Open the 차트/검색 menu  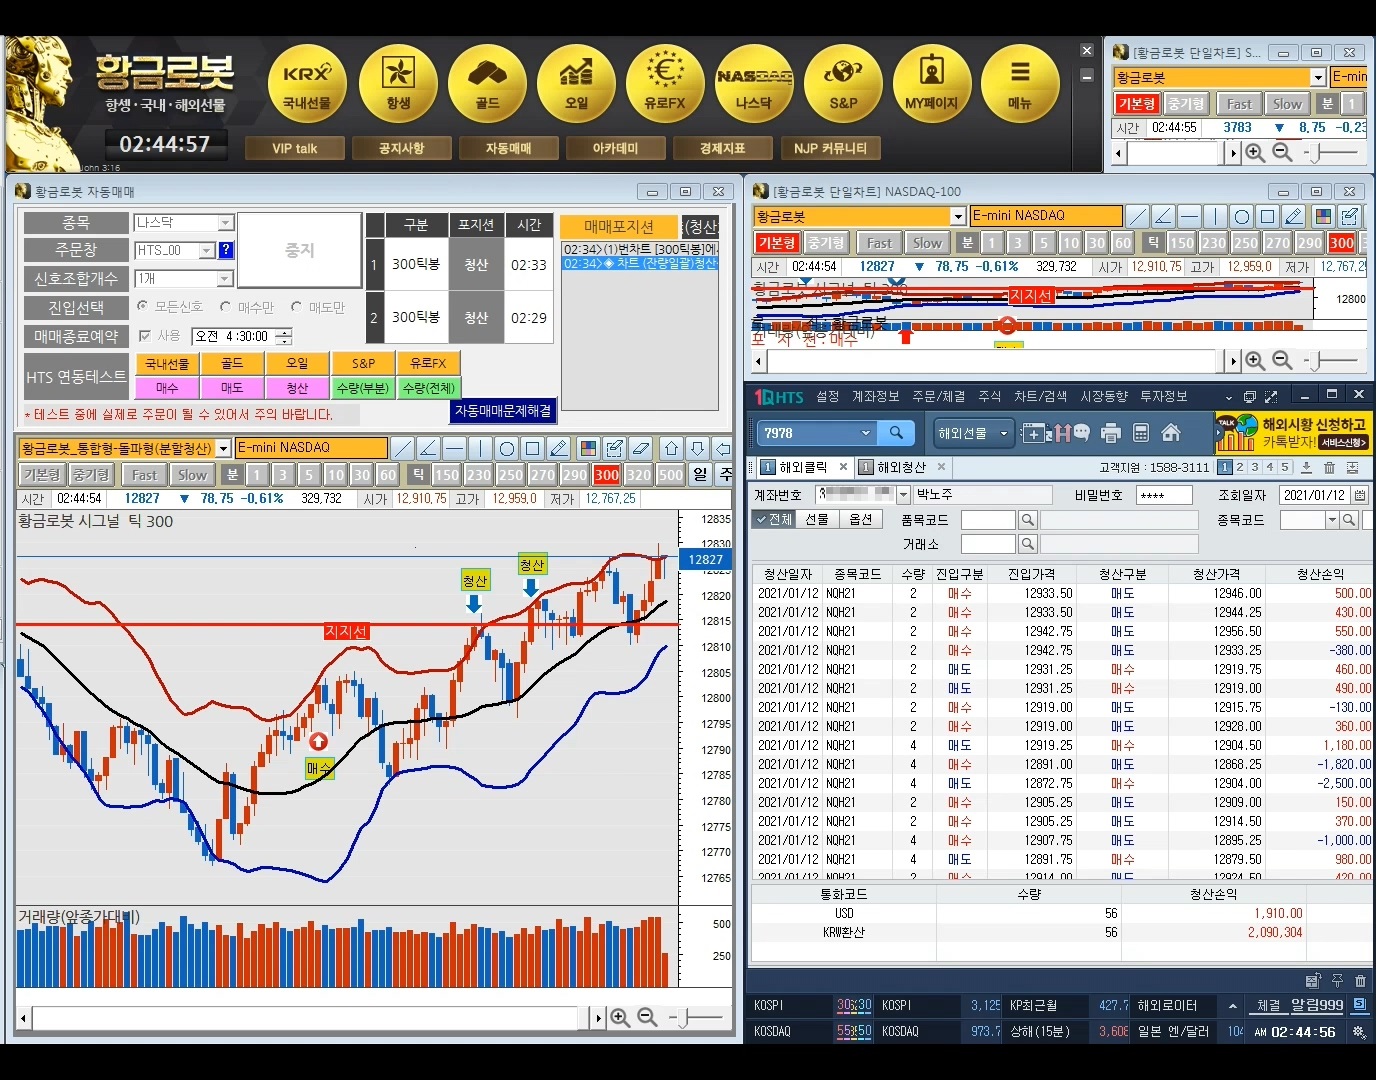(x=1041, y=397)
